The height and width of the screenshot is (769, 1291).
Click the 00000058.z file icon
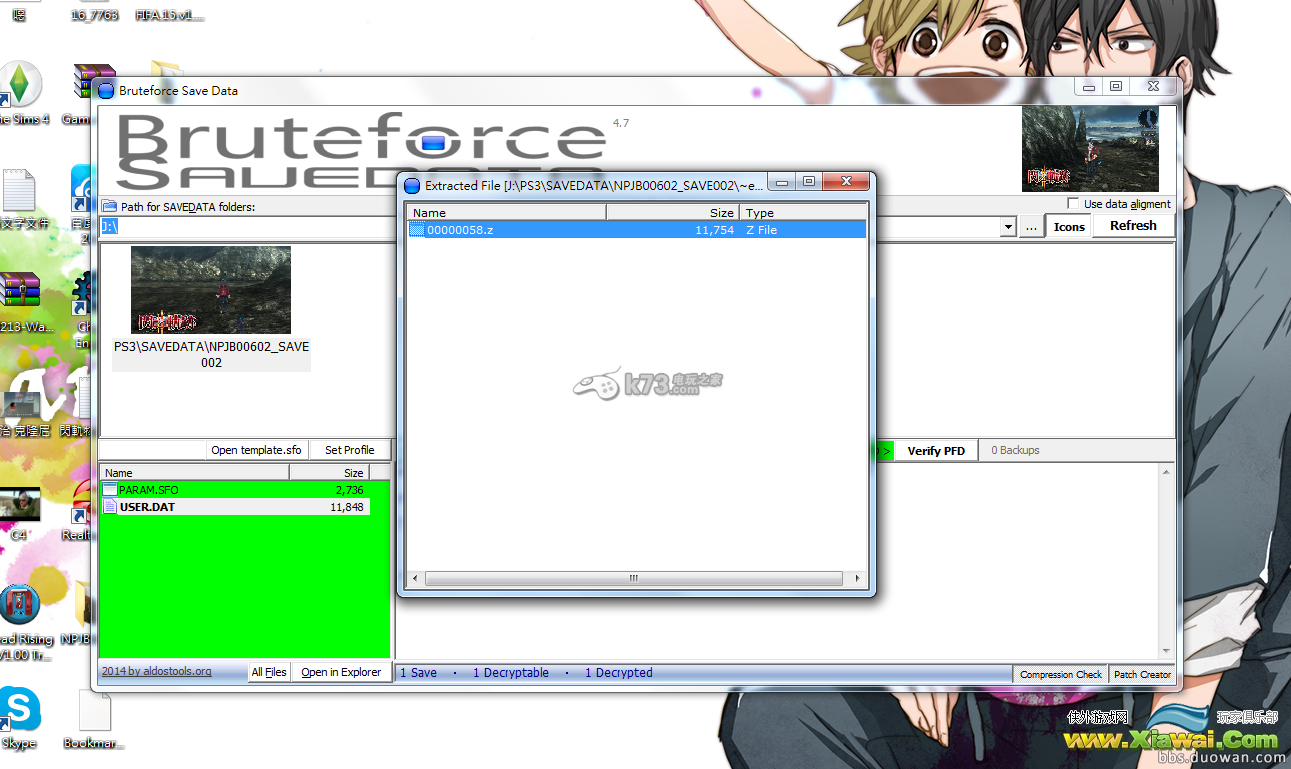click(417, 230)
